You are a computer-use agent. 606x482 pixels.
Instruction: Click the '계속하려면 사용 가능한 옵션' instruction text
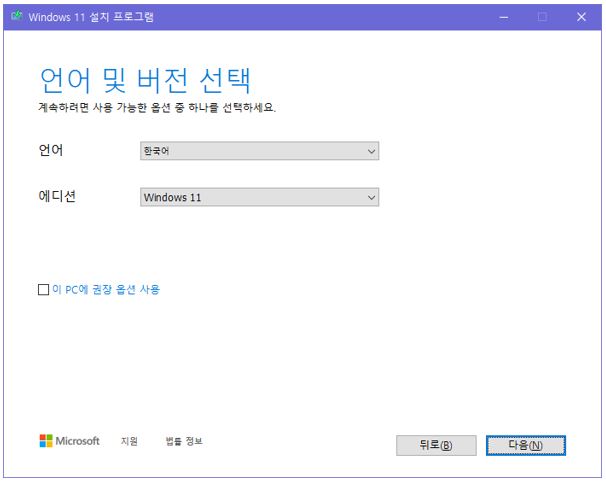coord(157,107)
